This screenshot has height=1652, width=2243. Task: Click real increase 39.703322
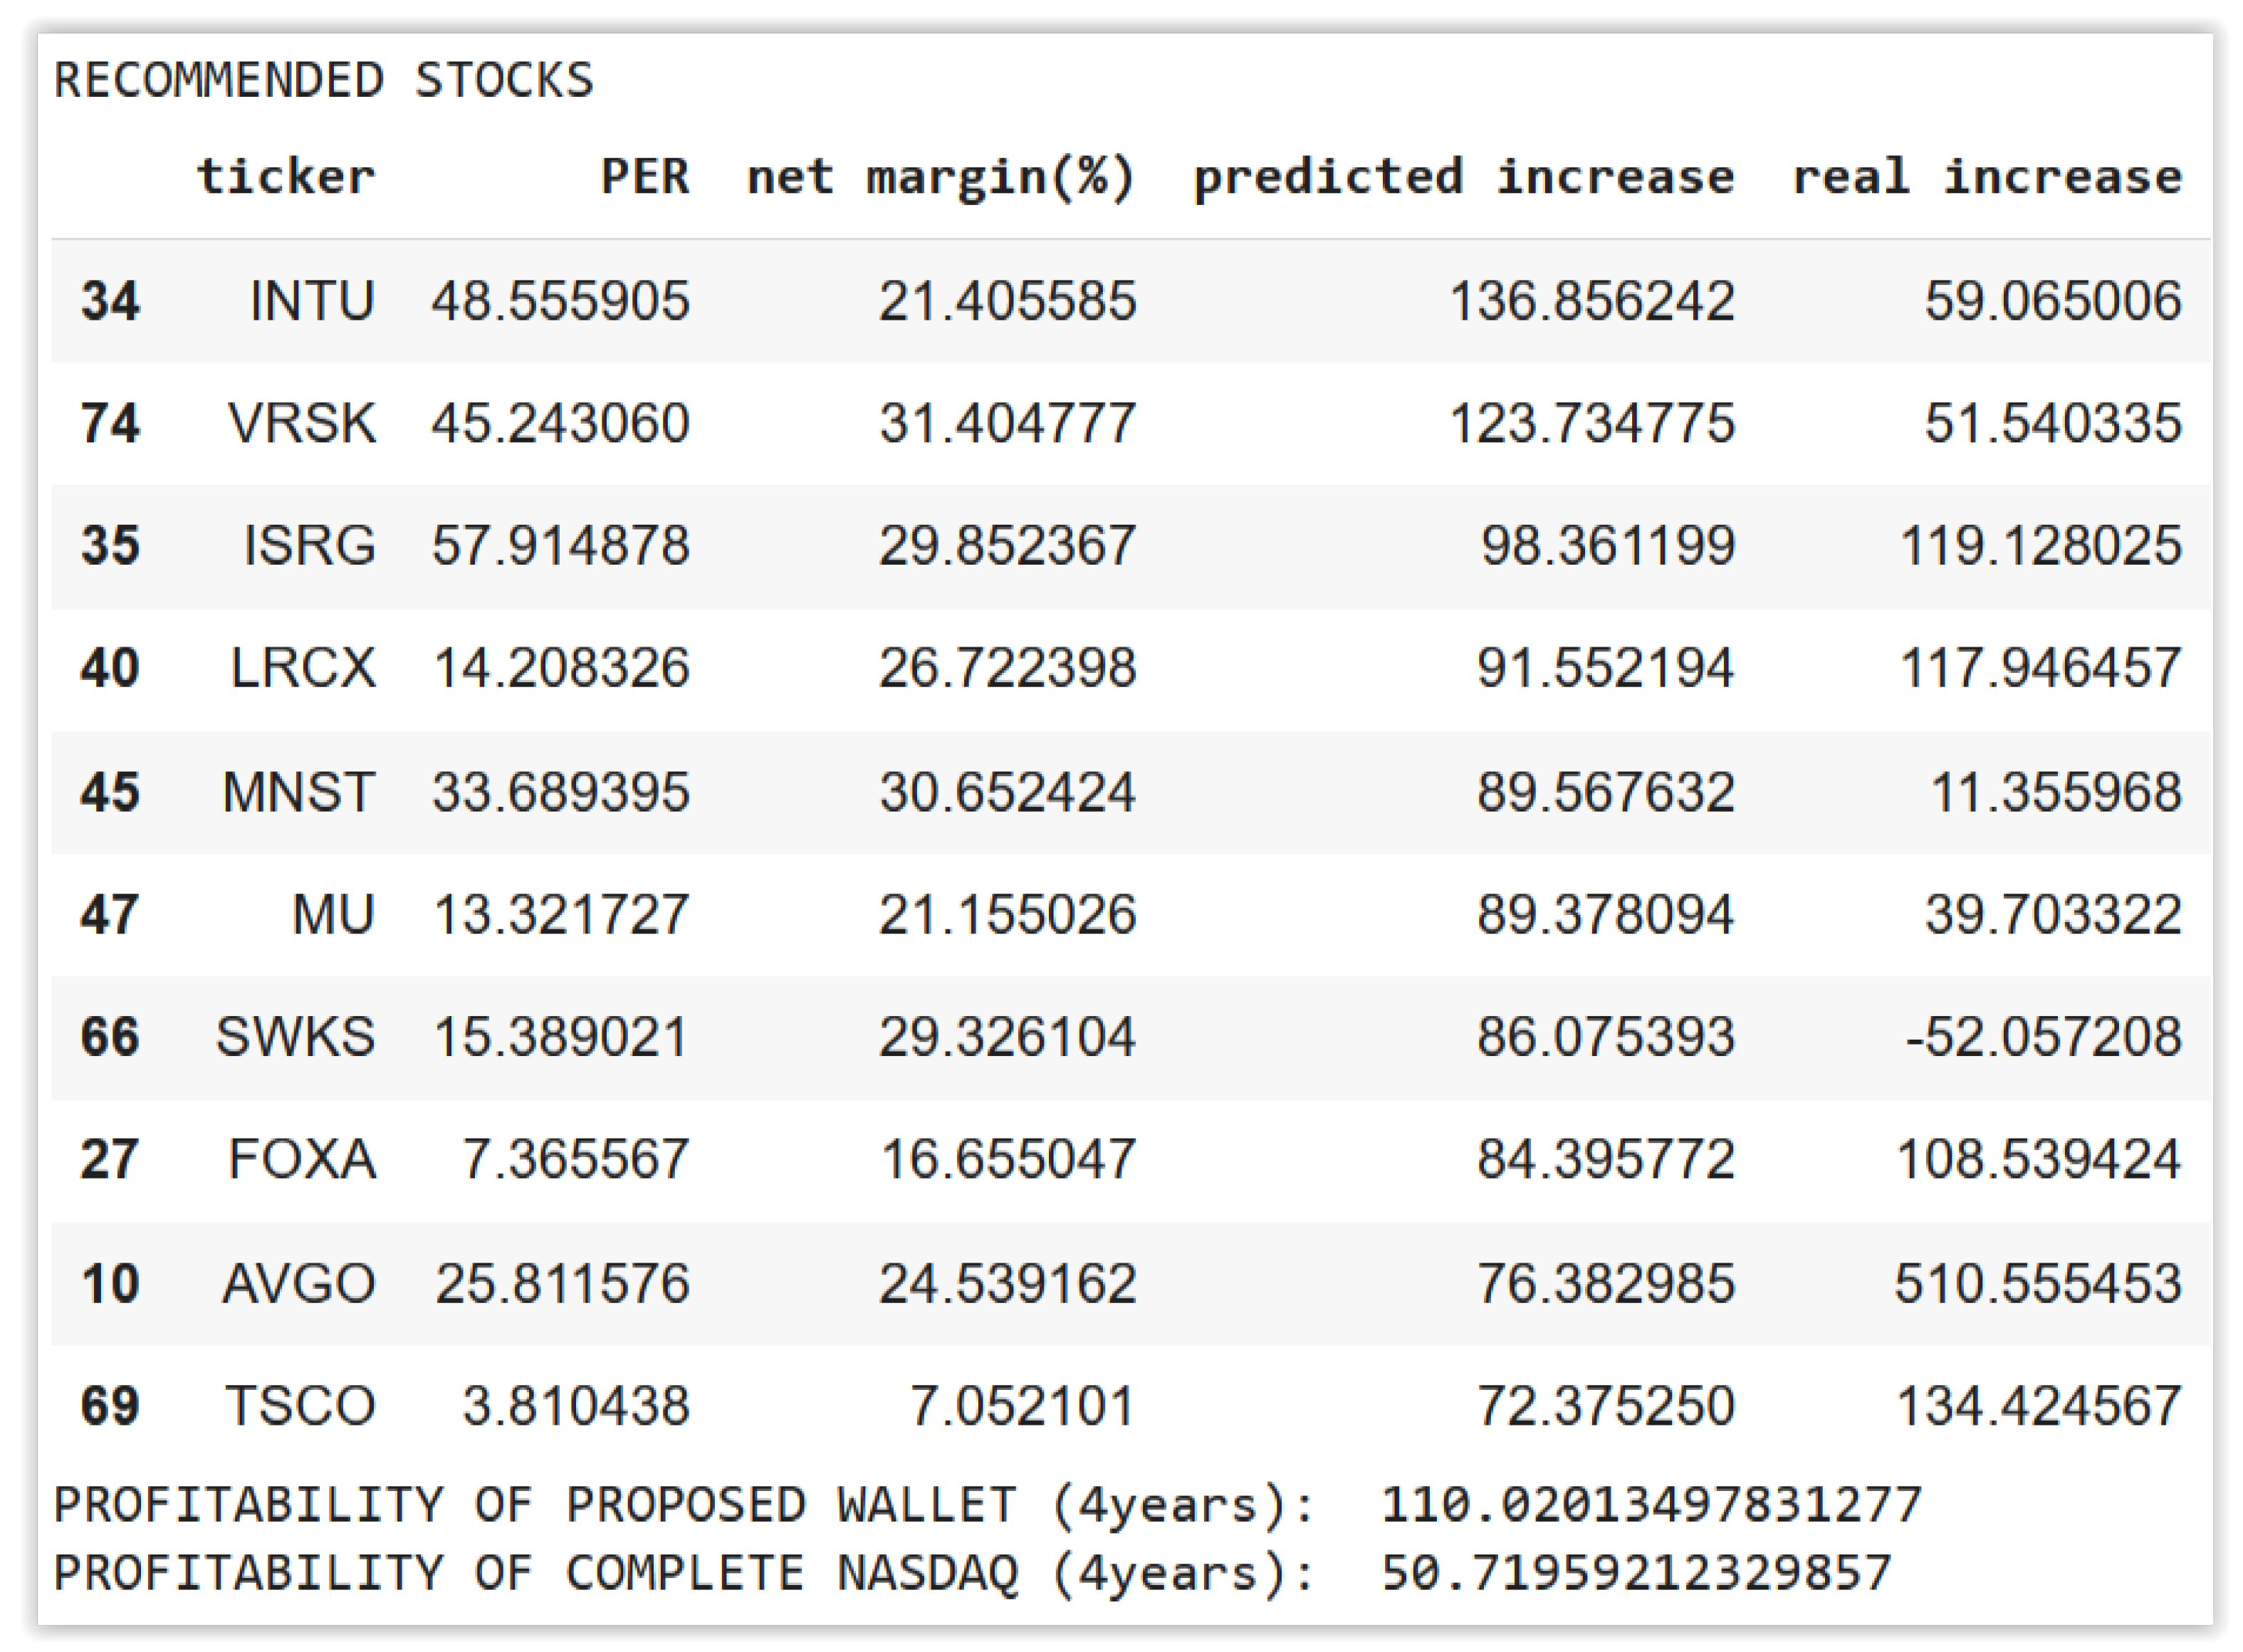(x=2054, y=915)
